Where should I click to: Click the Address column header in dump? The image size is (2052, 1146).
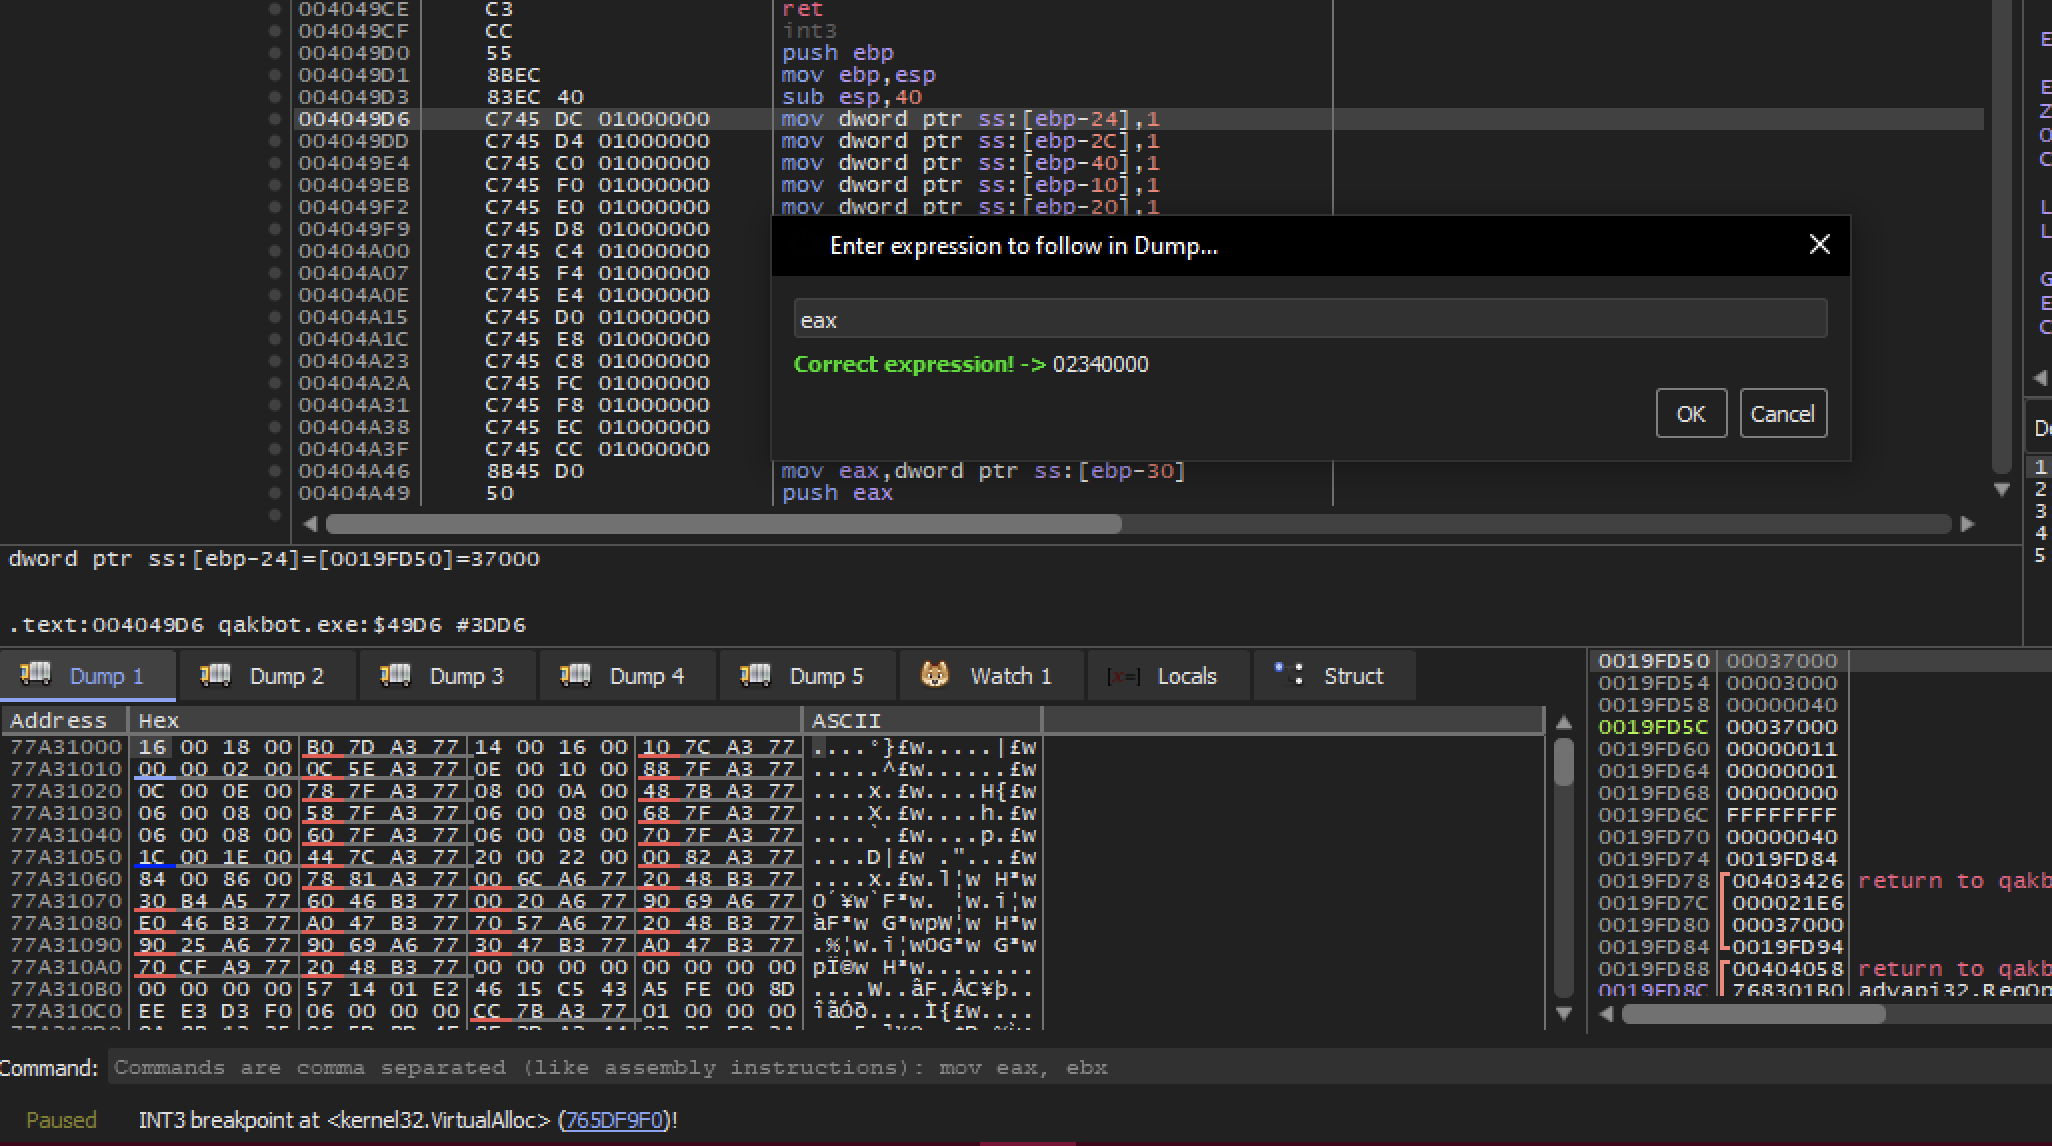[64, 720]
